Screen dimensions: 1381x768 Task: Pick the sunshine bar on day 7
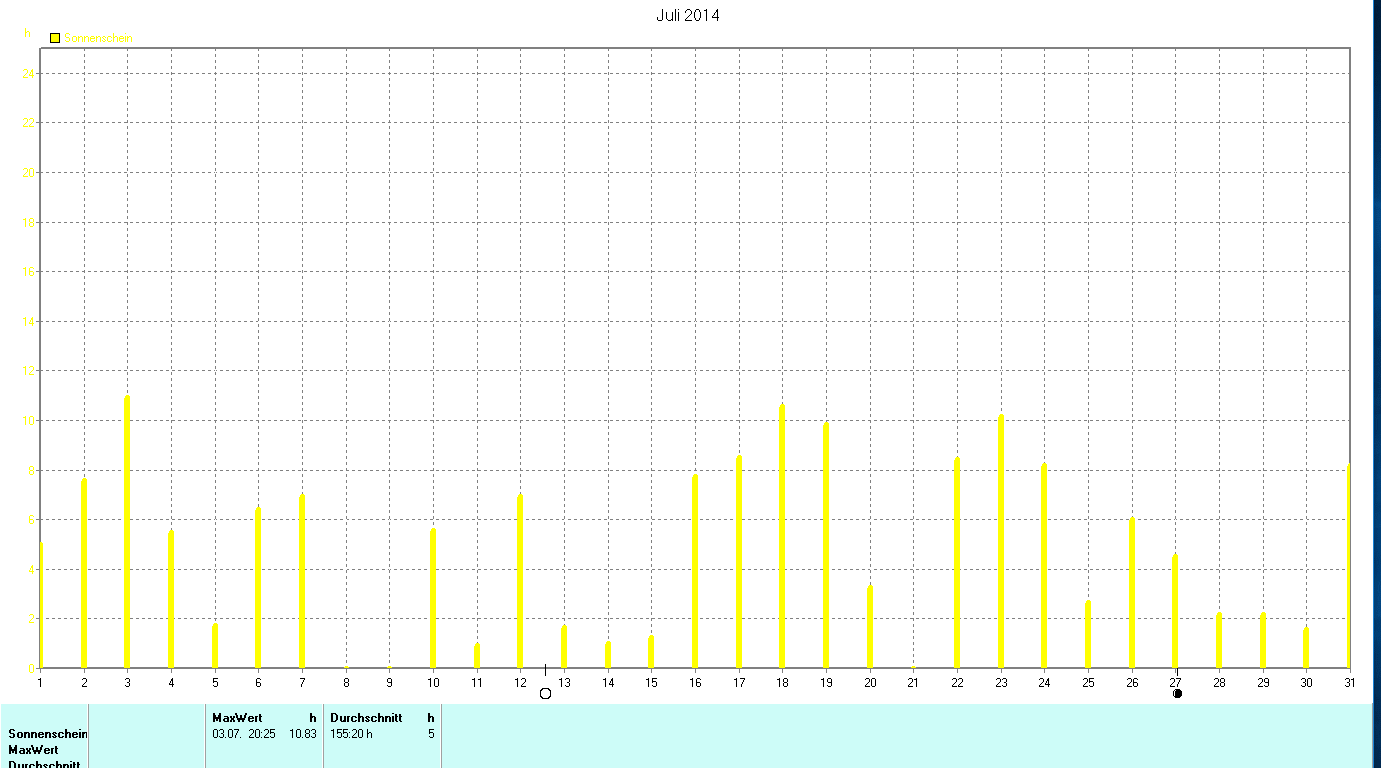302,581
